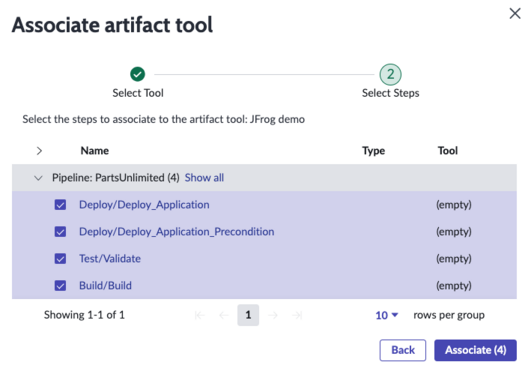Click the rows per group label

(449, 315)
